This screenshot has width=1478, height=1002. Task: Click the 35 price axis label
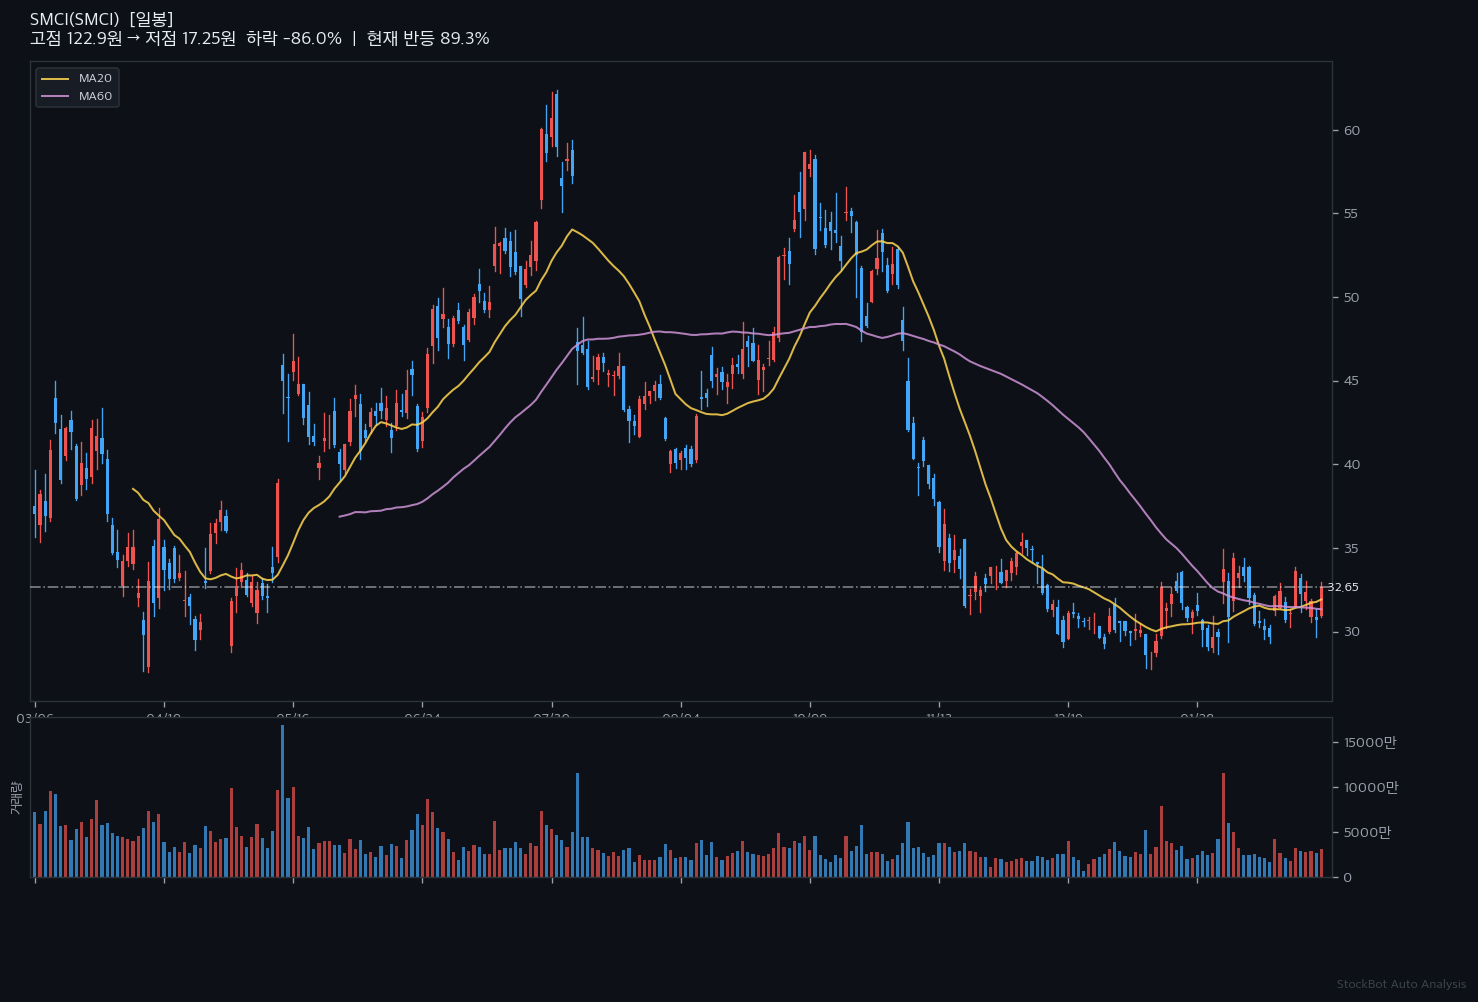(1351, 548)
